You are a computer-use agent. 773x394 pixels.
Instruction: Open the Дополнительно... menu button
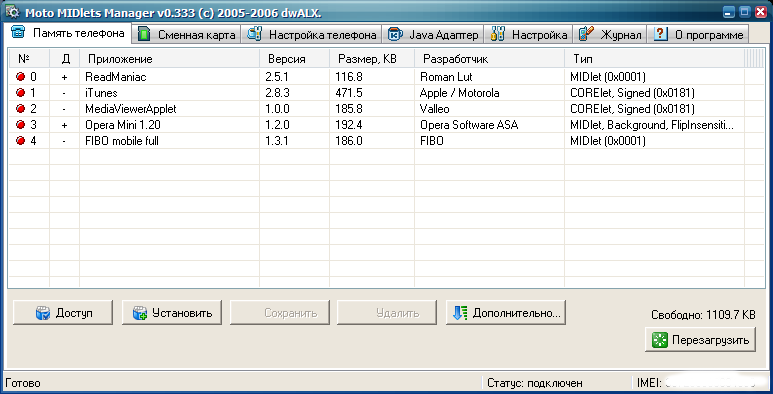pos(506,313)
